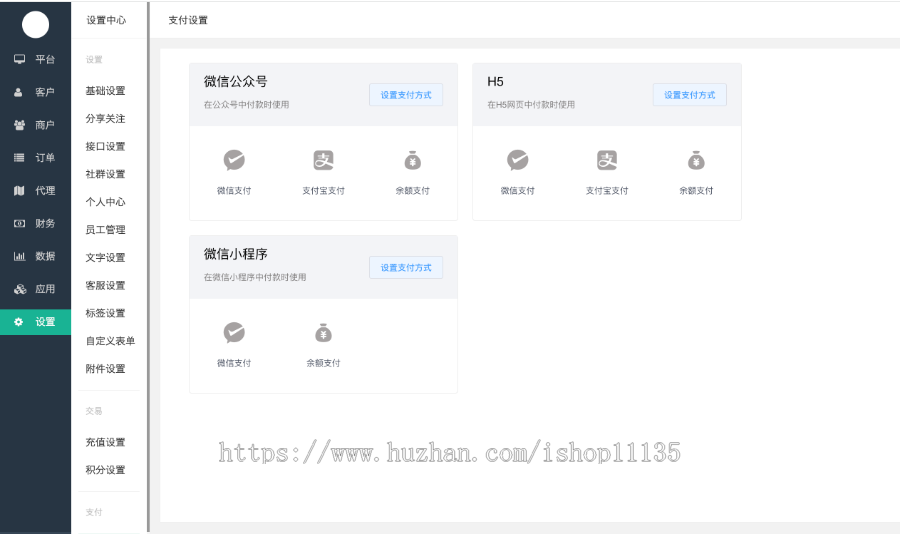Click the 支付设置 page title
Screen dimensions: 900x534
188,20
